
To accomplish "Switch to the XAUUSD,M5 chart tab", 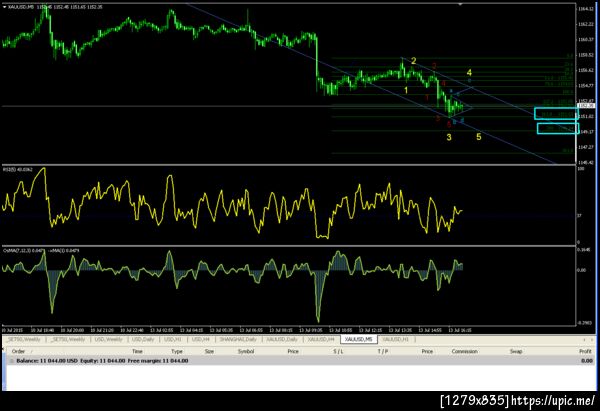I will click(359, 339).
